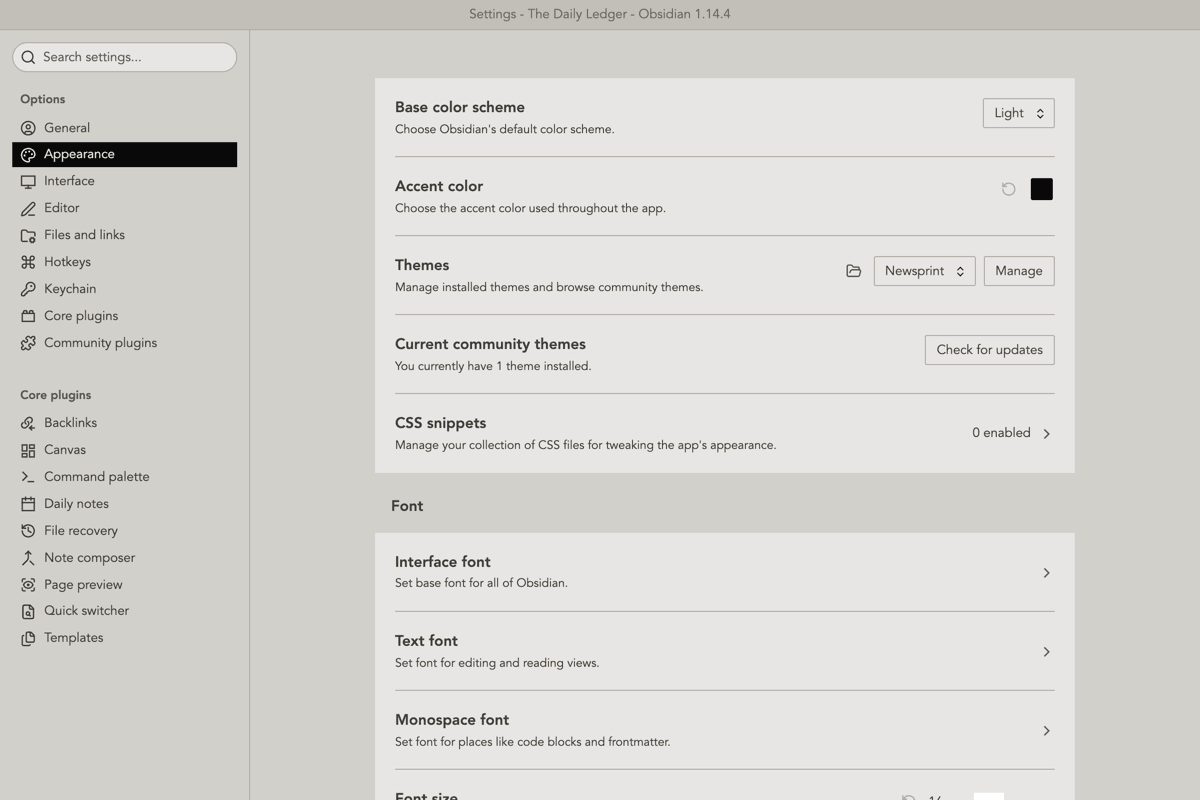Image resolution: width=1200 pixels, height=800 pixels.
Task: Open Keychain settings via key icon
Action: tap(28, 289)
